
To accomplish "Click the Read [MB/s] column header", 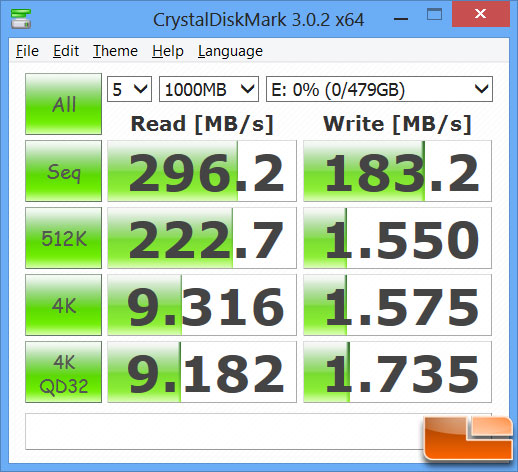I will [x=202, y=124].
